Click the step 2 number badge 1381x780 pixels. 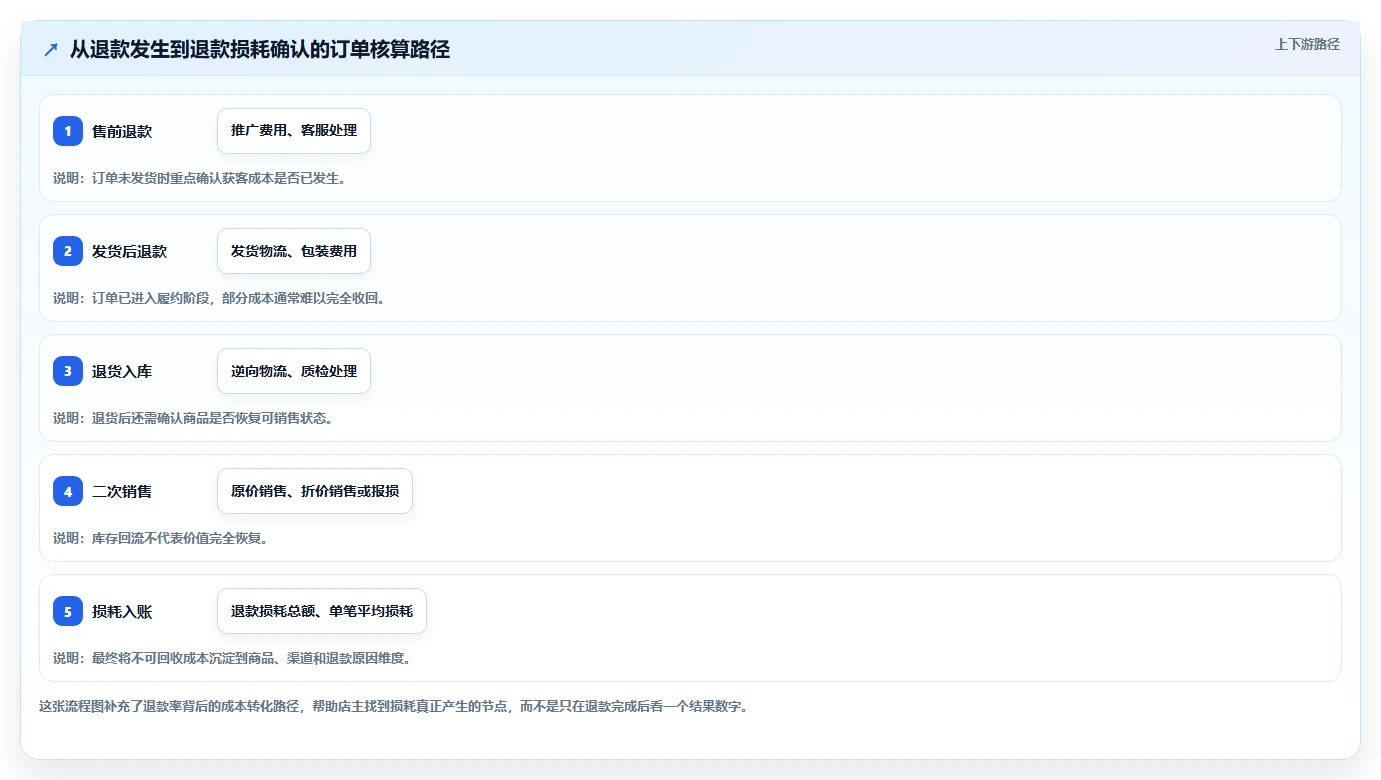[x=68, y=251]
